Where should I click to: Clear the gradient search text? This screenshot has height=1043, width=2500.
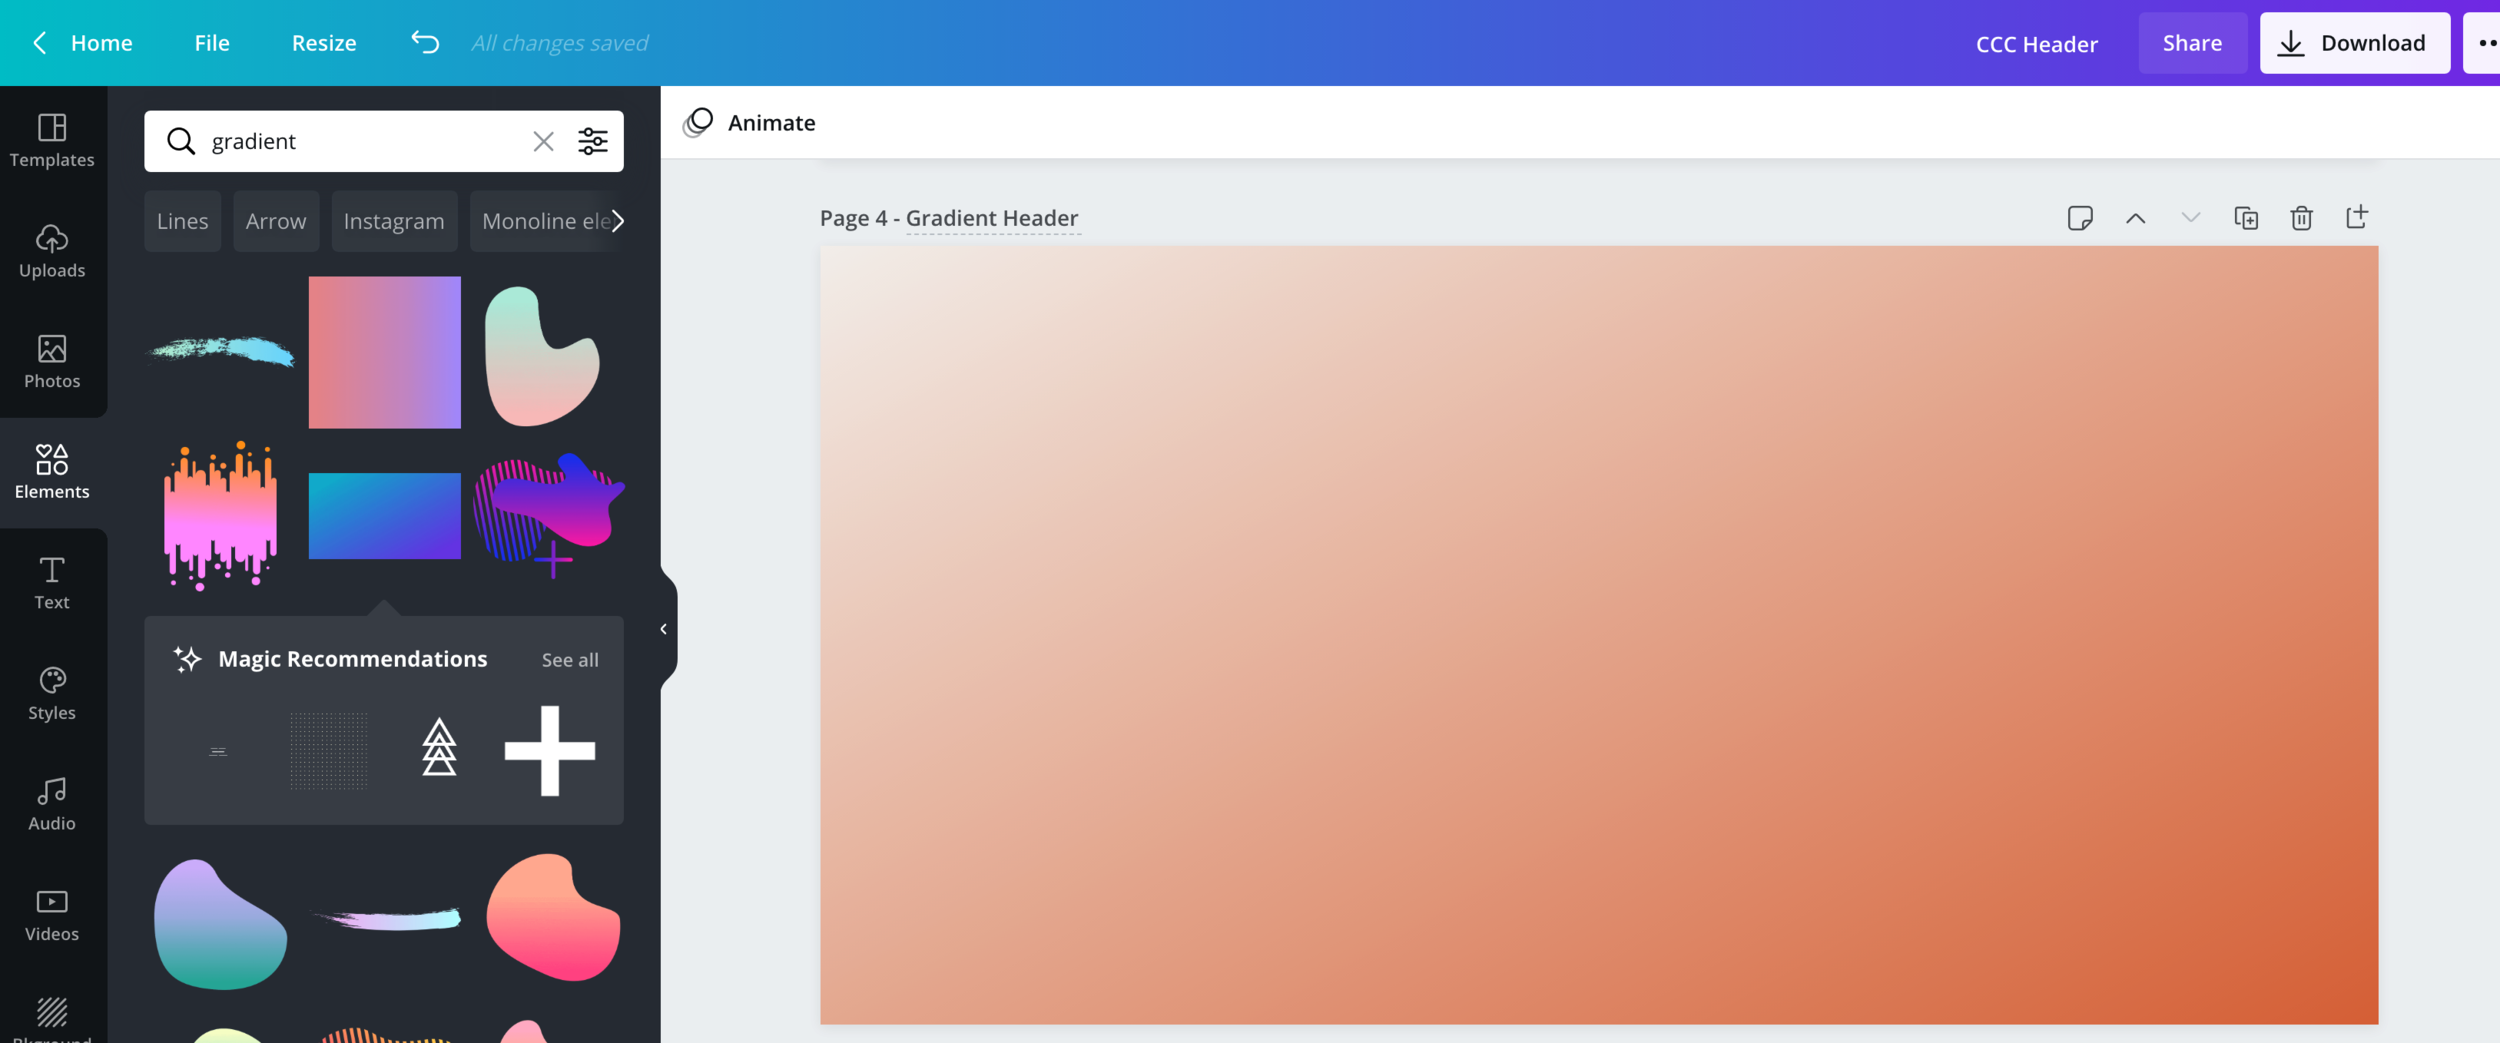pos(543,141)
